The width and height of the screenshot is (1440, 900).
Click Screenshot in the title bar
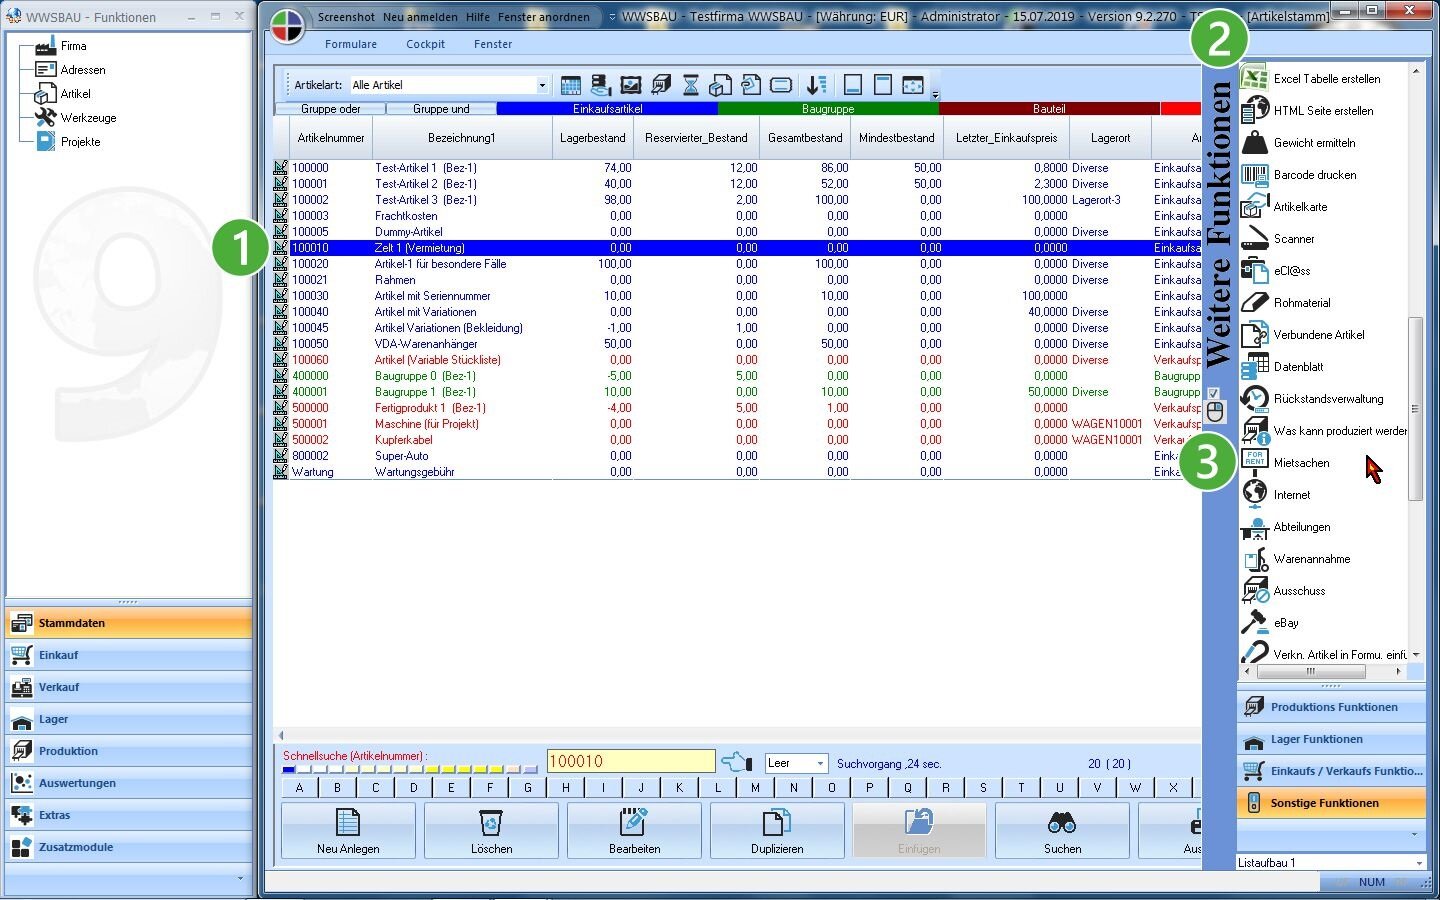(346, 17)
